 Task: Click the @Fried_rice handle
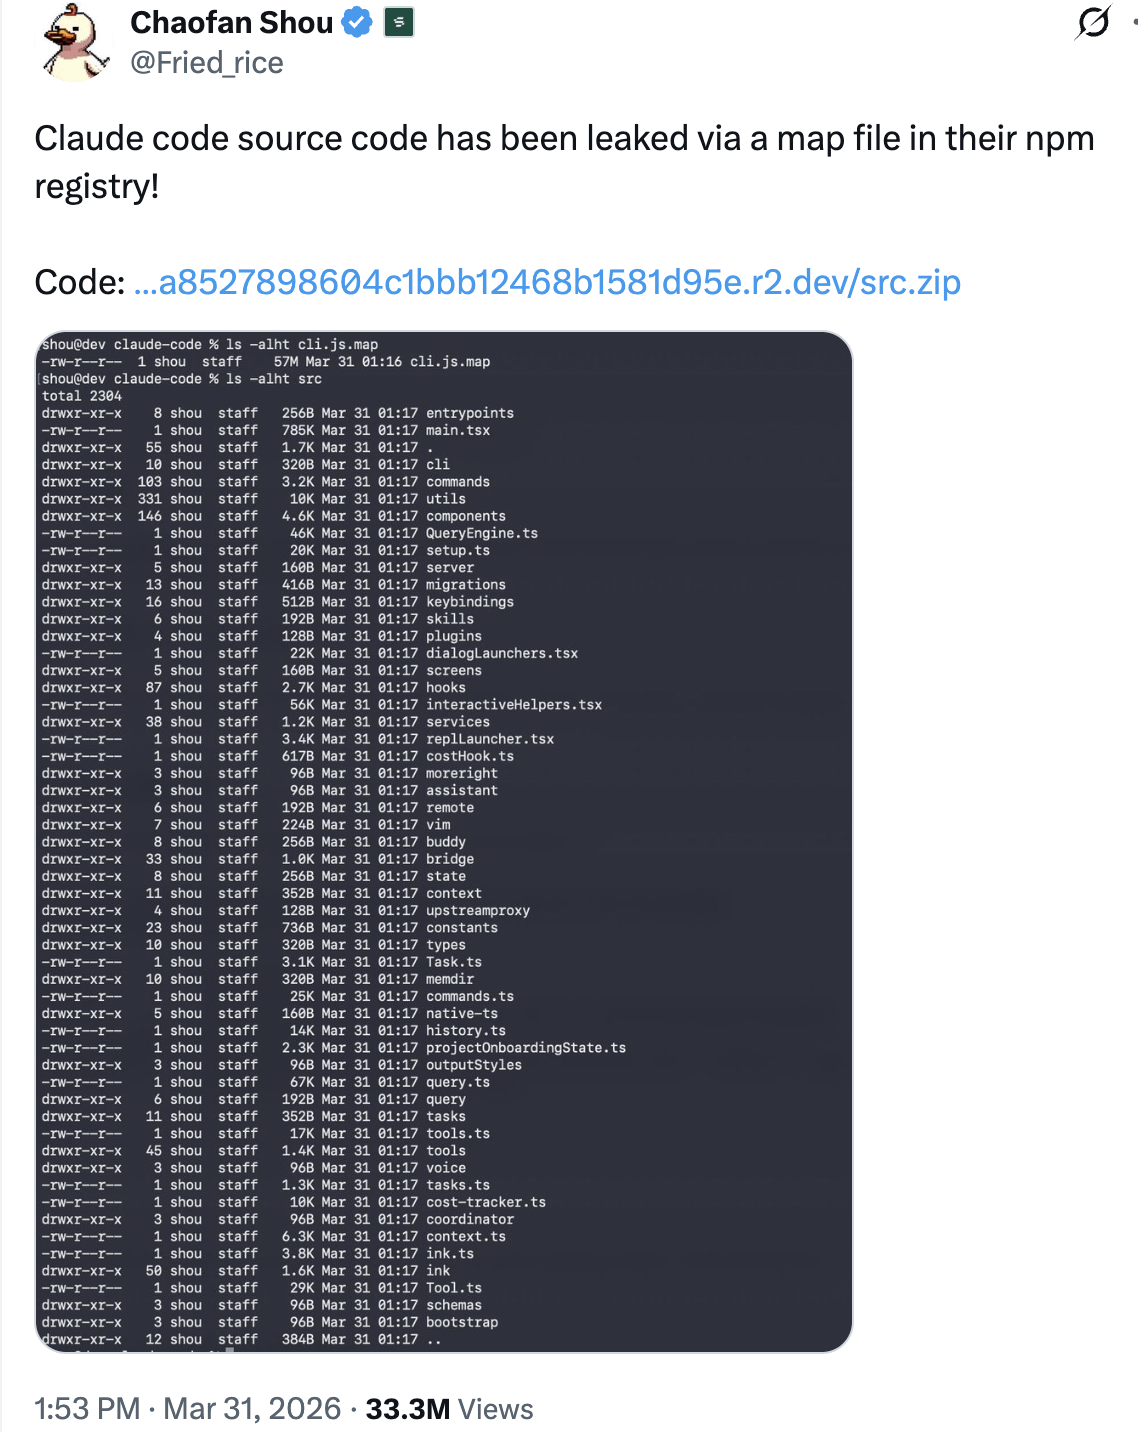coord(207,63)
